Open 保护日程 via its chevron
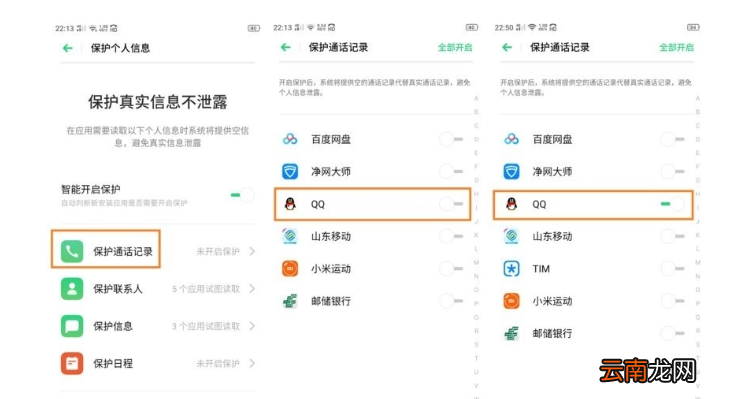The height and width of the screenshot is (399, 733). (x=252, y=363)
